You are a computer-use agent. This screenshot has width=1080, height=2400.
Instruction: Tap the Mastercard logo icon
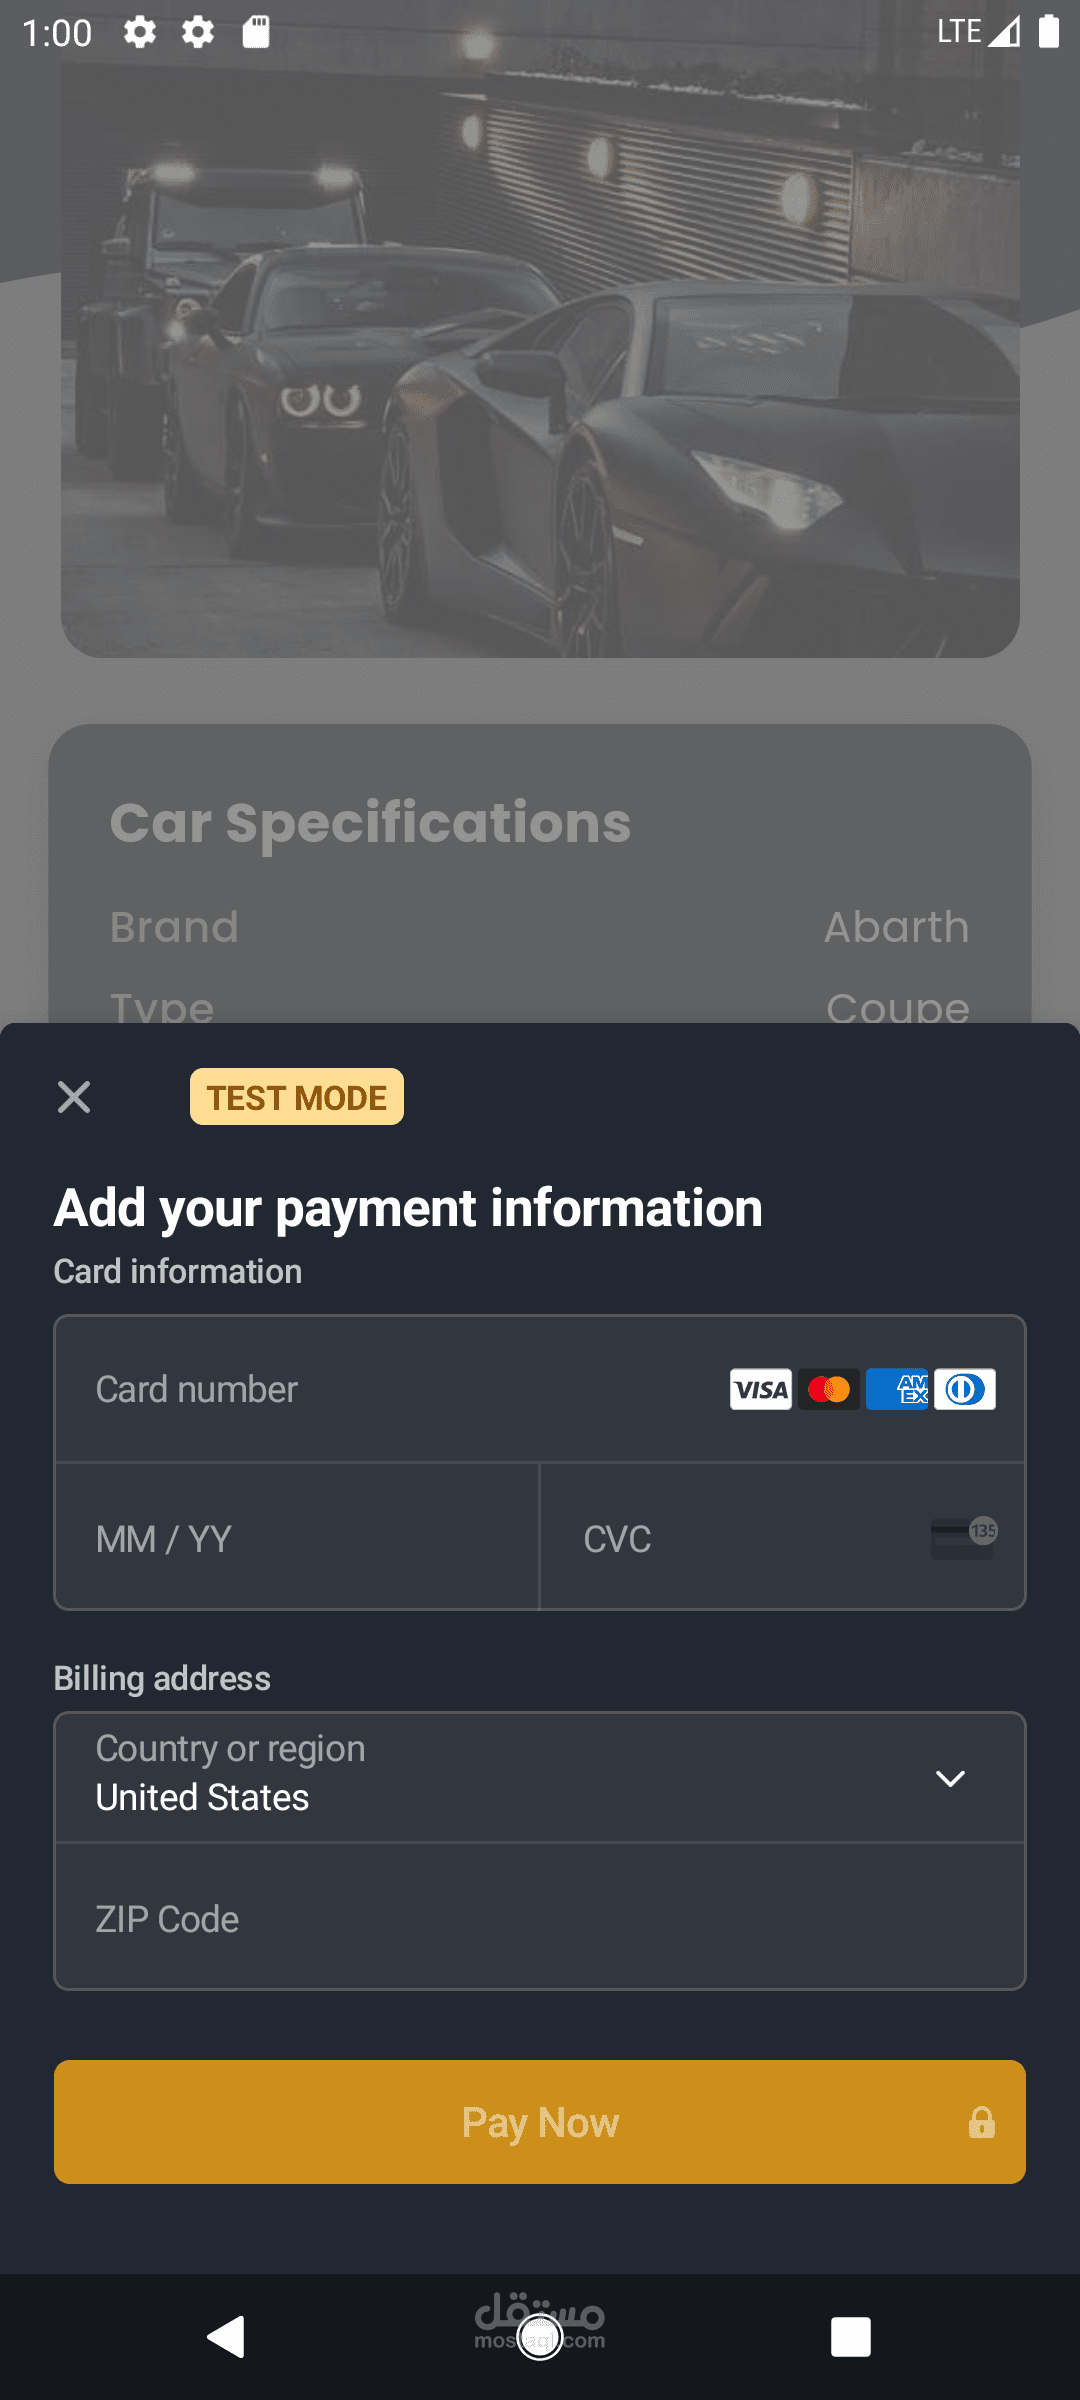point(829,1389)
